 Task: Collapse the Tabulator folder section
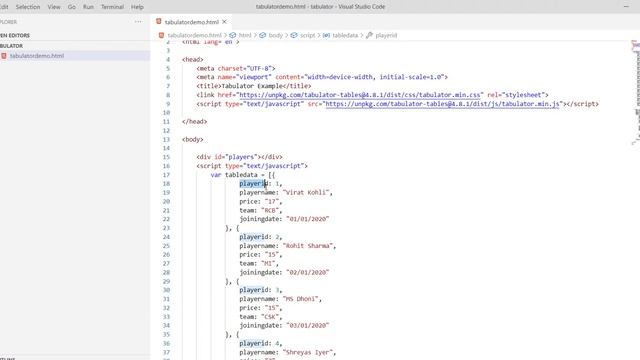point(11,46)
